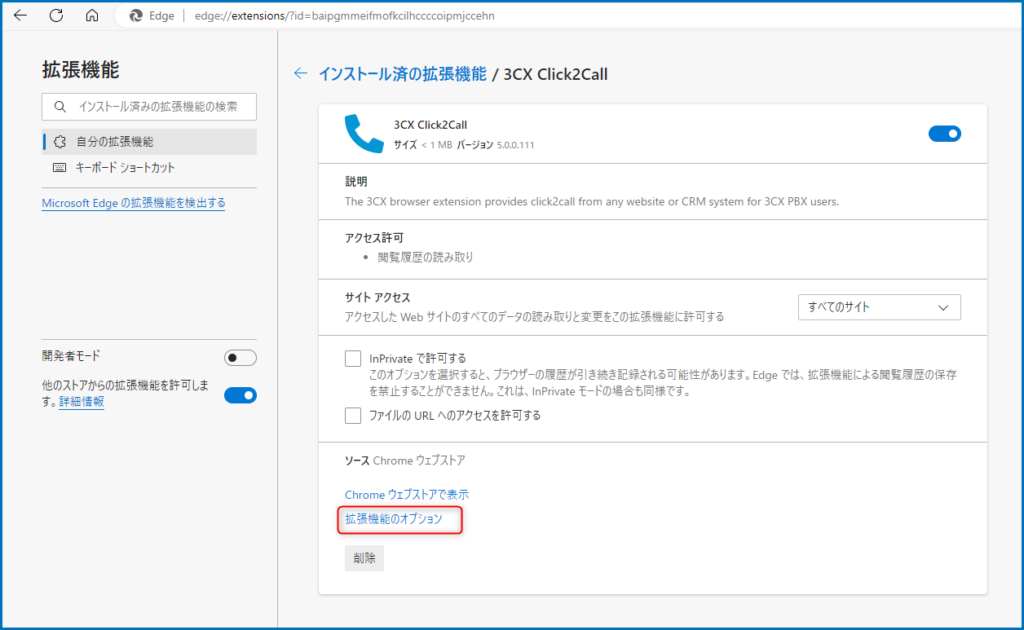Reload the page with refresh icon

point(56,15)
